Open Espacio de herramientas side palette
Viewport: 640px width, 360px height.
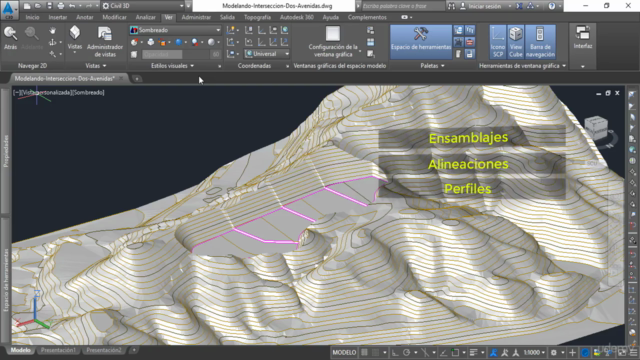[6, 281]
